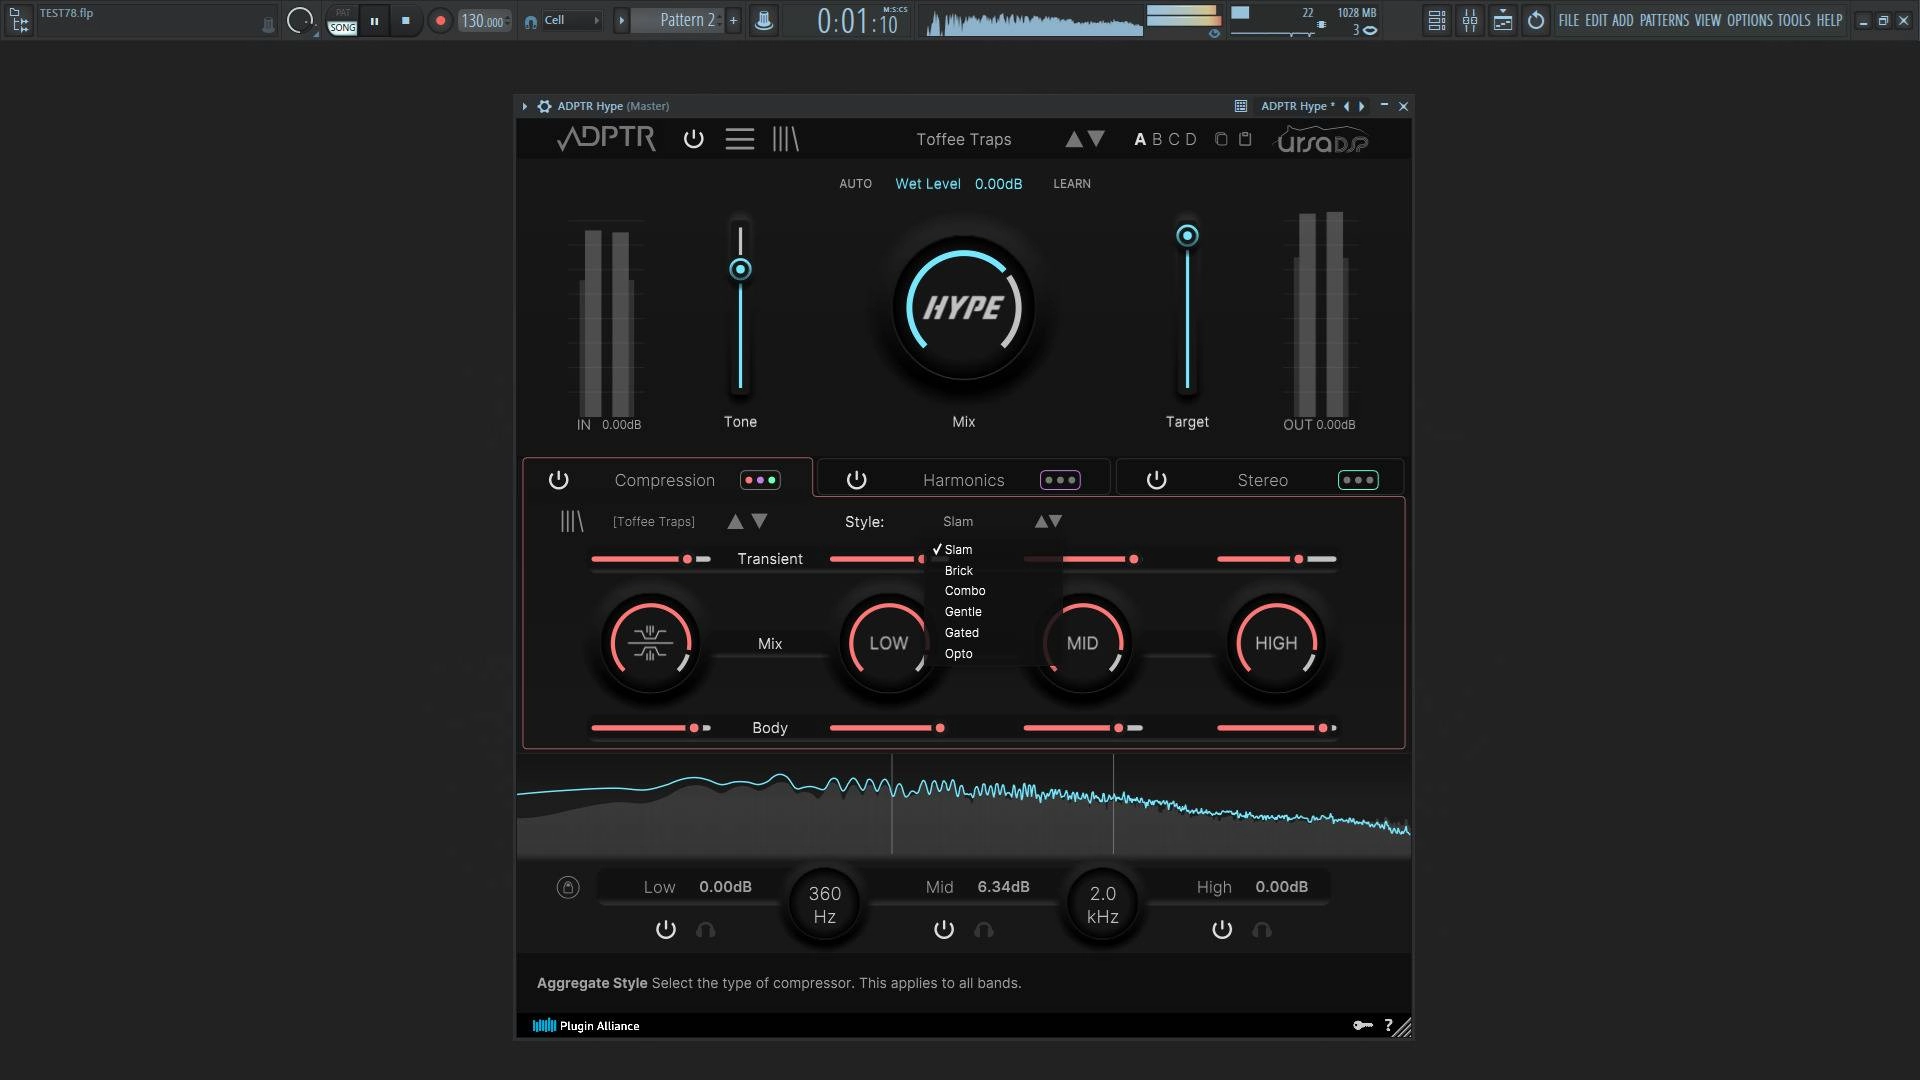Toggle the crossover lock icon
The height and width of the screenshot is (1080, 1920).
pyautogui.click(x=568, y=888)
